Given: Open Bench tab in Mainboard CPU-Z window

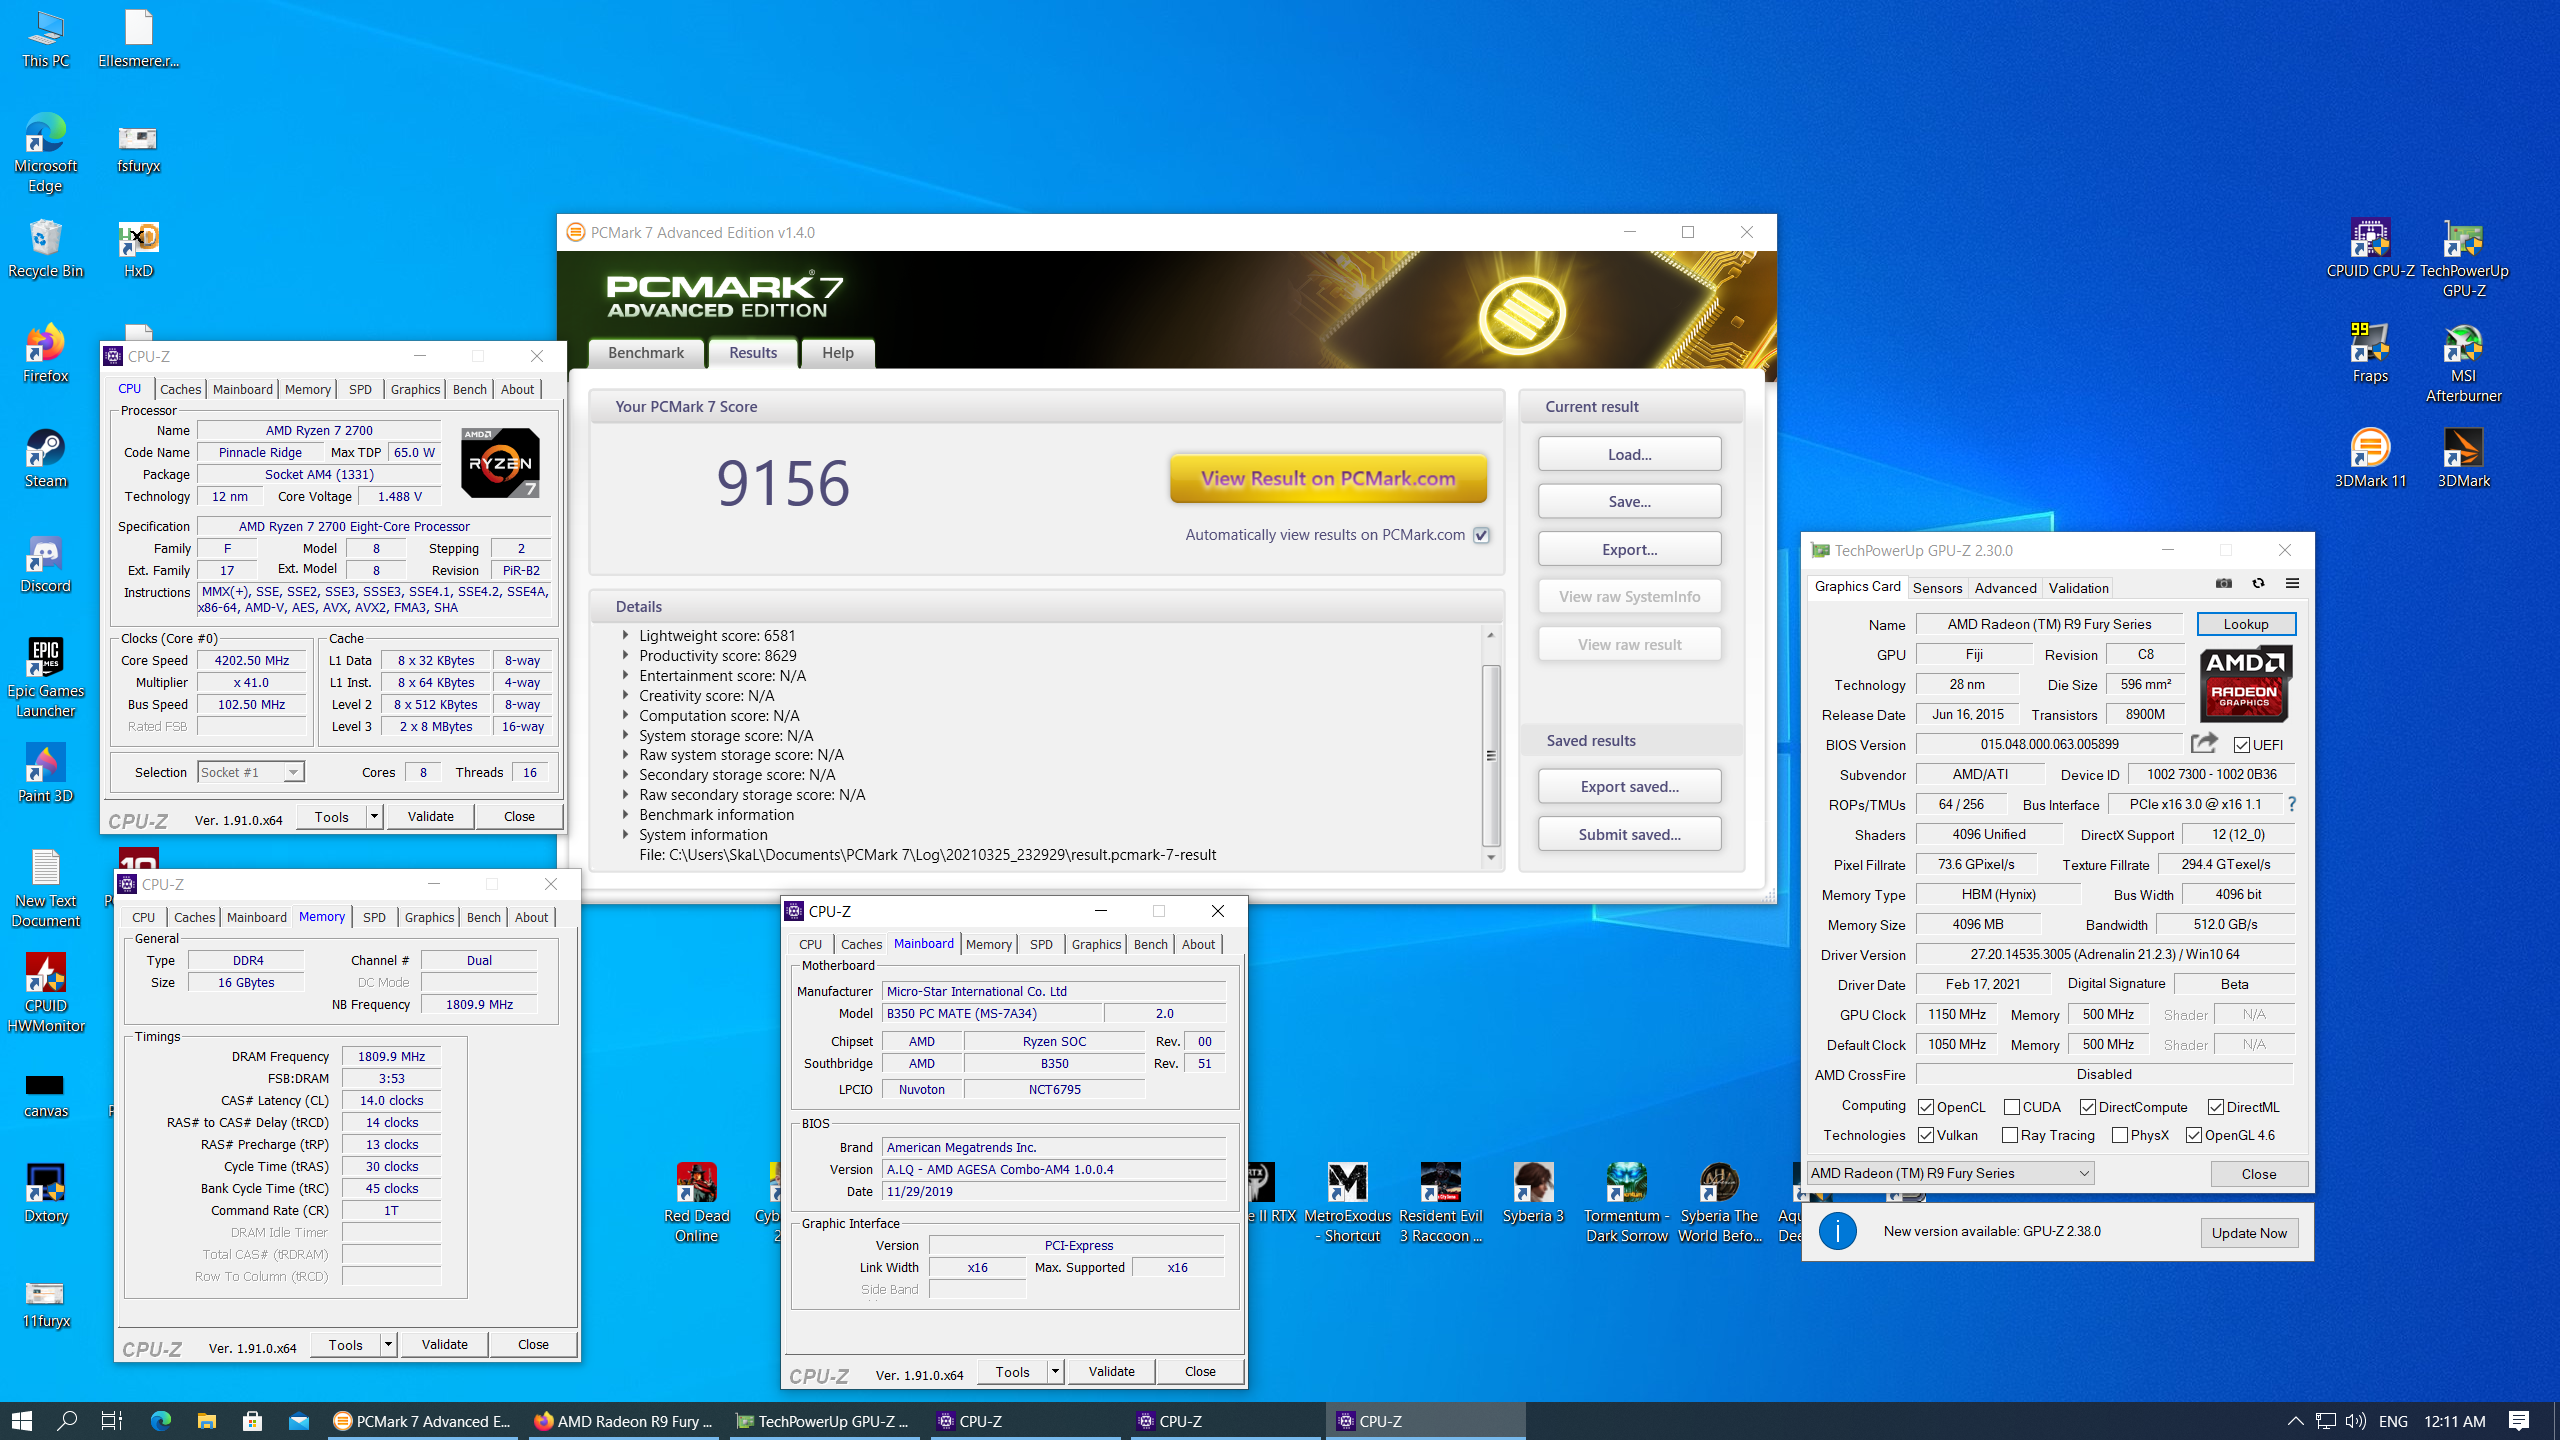Looking at the screenshot, I should [1150, 944].
